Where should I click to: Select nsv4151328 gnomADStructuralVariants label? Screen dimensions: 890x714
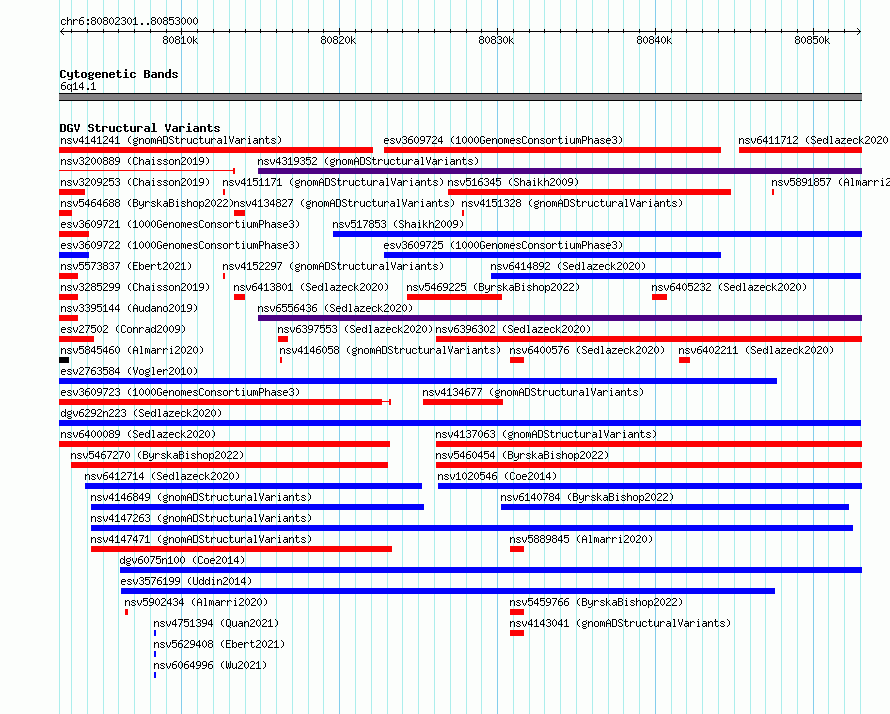[572, 203]
